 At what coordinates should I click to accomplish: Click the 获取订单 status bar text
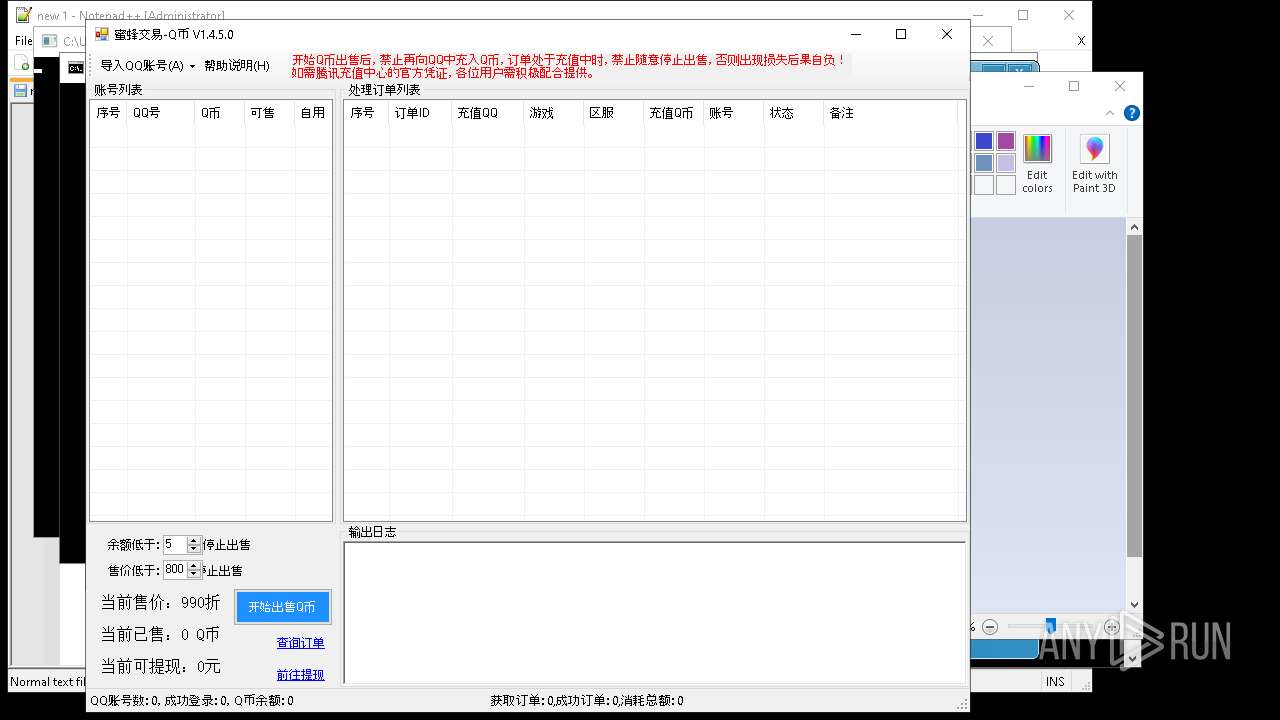point(587,701)
